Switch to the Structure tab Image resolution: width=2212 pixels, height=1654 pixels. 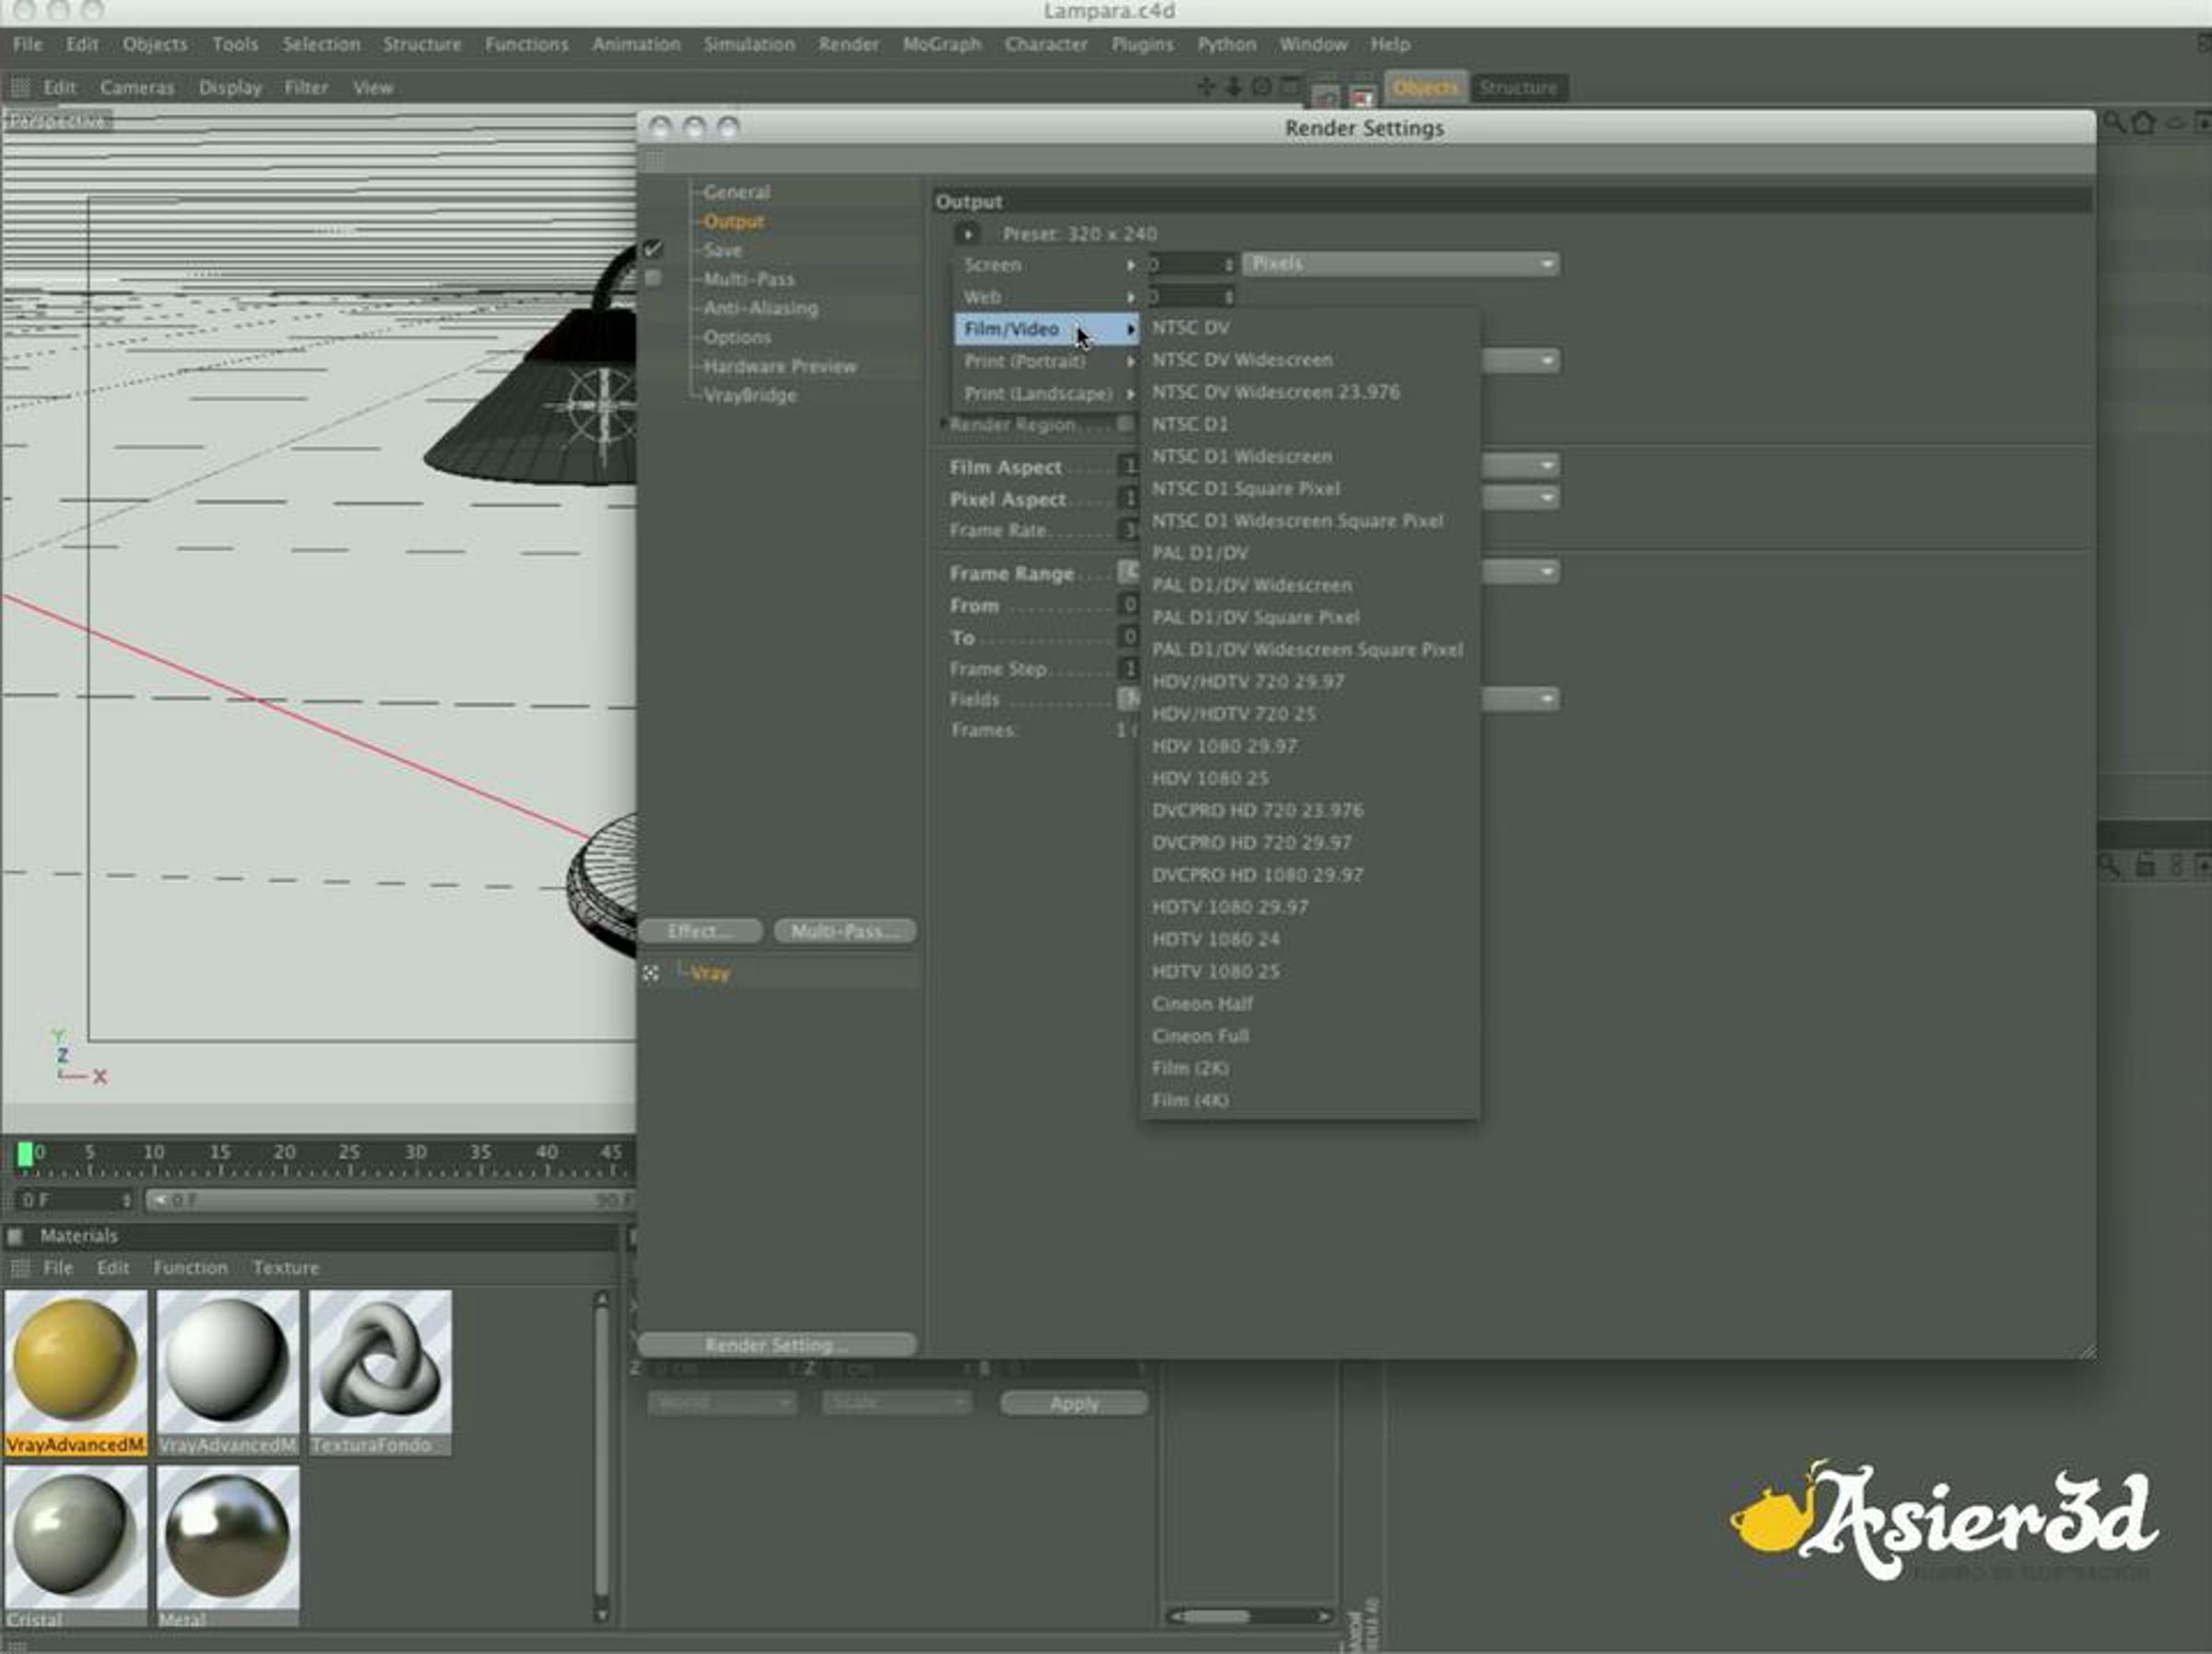click(1518, 88)
